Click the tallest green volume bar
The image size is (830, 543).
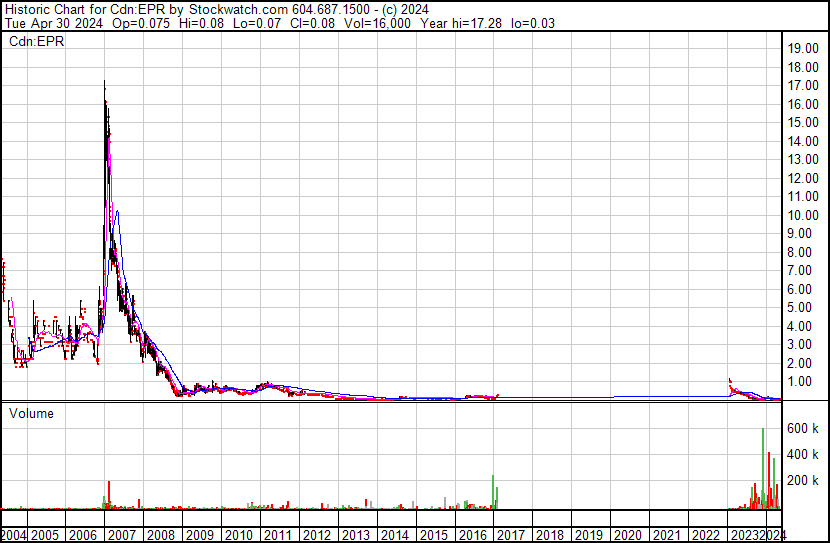tap(763, 468)
